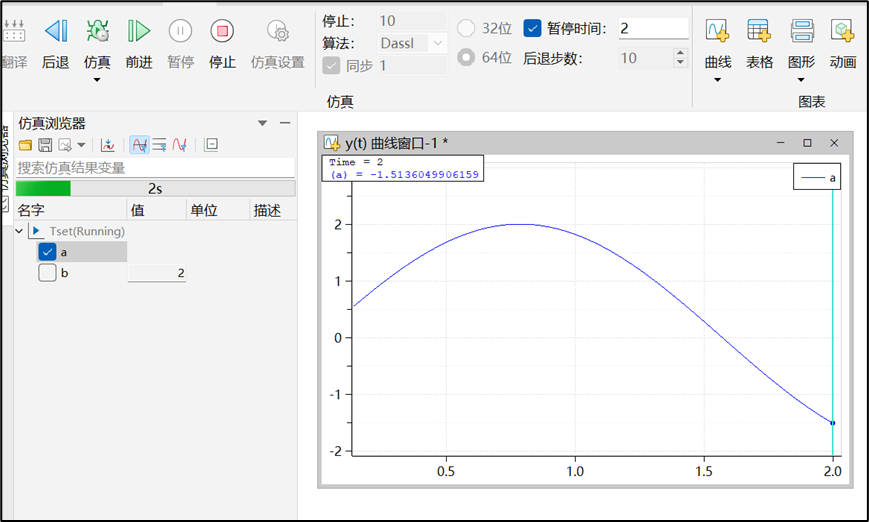Image resolution: width=869 pixels, height=522 pixels.
Task: Click the open-folder icon in 仿真浏览器
Action: click(x=25, y=145)
